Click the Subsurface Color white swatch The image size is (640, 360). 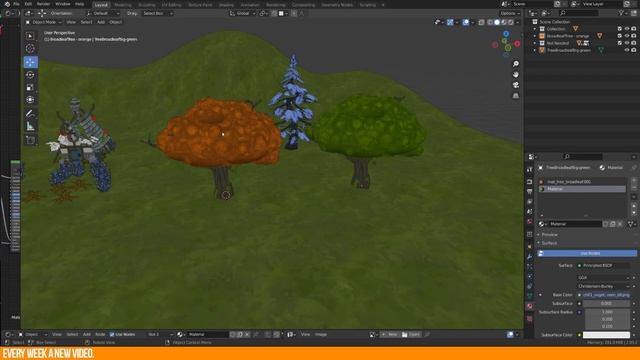[606, 335]
